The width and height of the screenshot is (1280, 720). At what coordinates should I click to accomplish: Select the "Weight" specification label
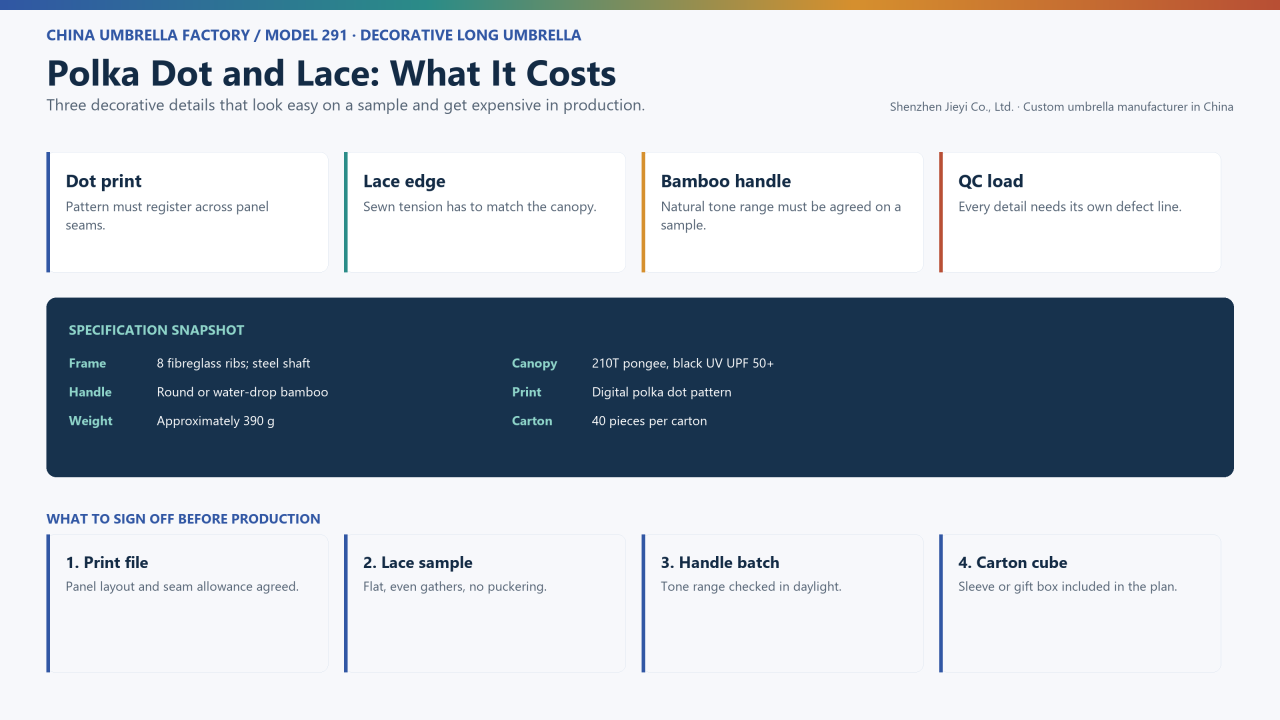click(91, 421)
